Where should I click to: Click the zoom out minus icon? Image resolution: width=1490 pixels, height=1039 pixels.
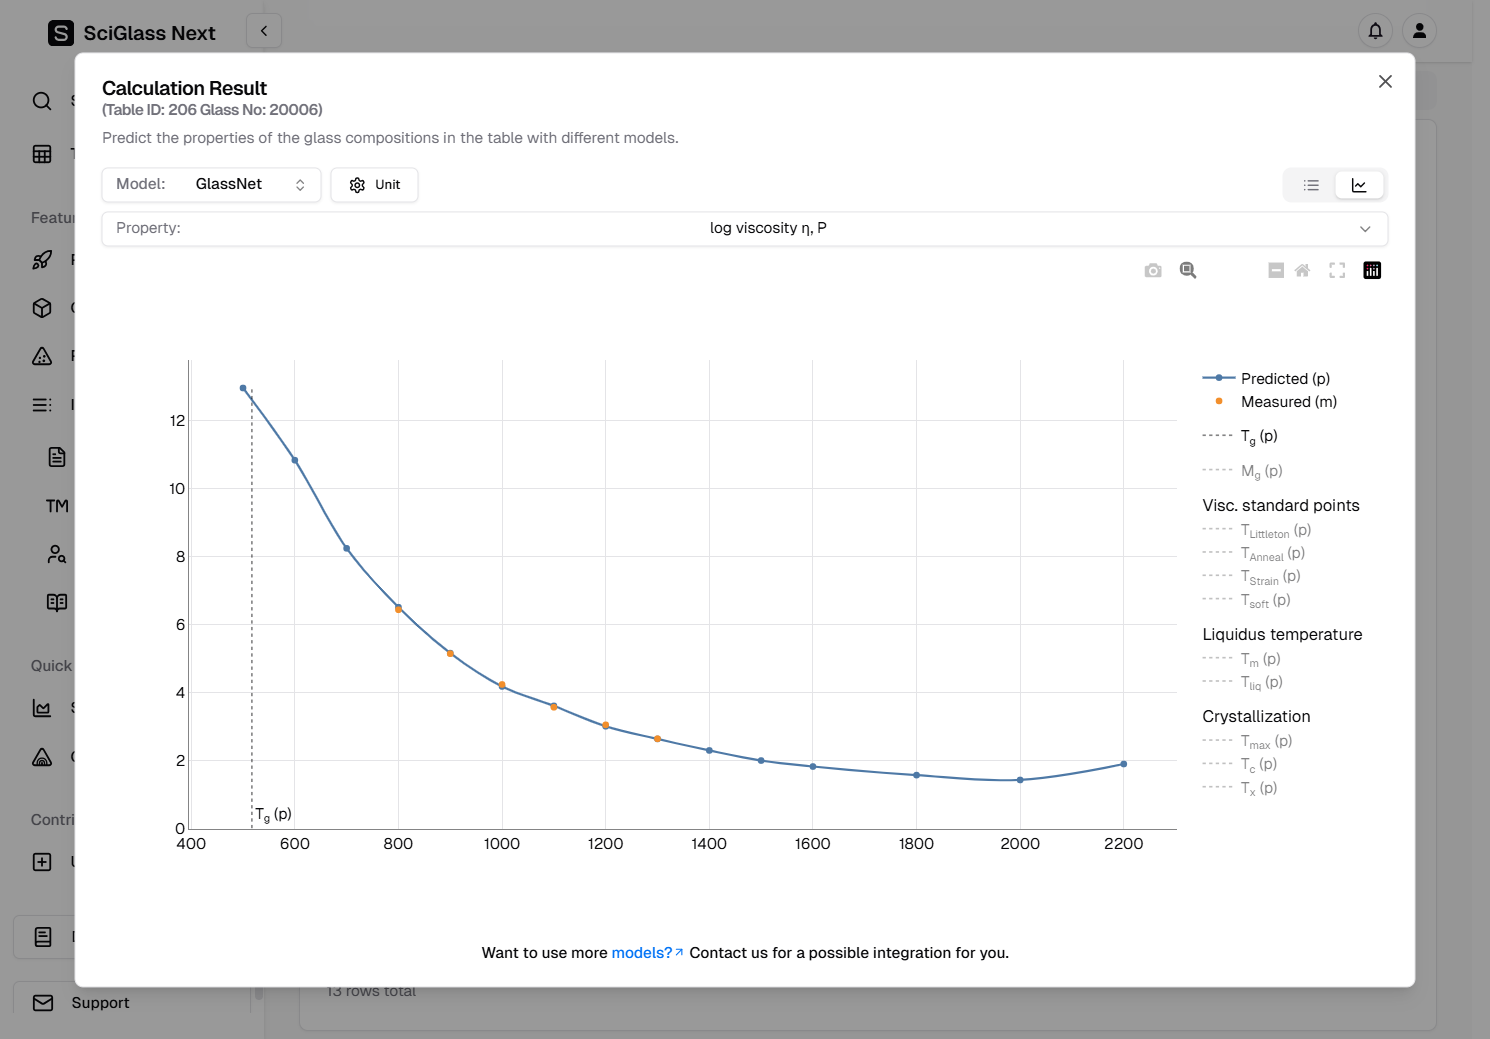[x=1276, y=271]
